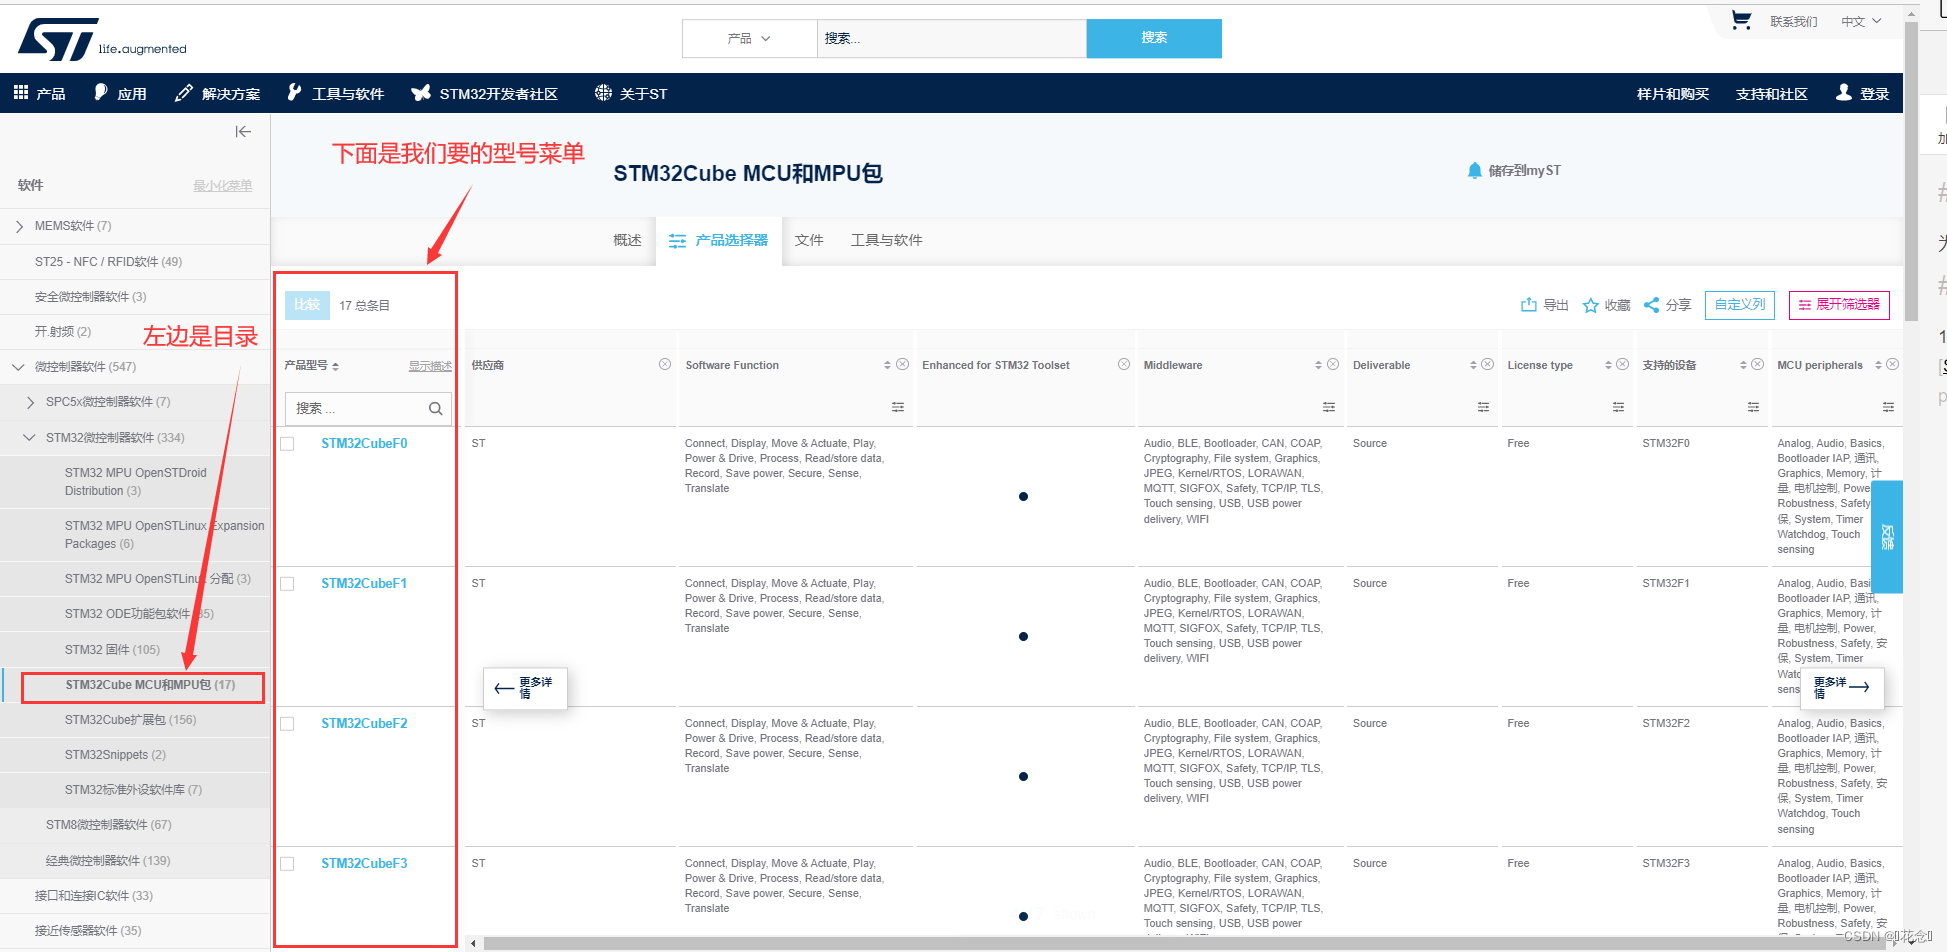The width and height of the screenshot is (1947, 952).
Task: Click the 联系我们 link
Action: click(1794, 21)
